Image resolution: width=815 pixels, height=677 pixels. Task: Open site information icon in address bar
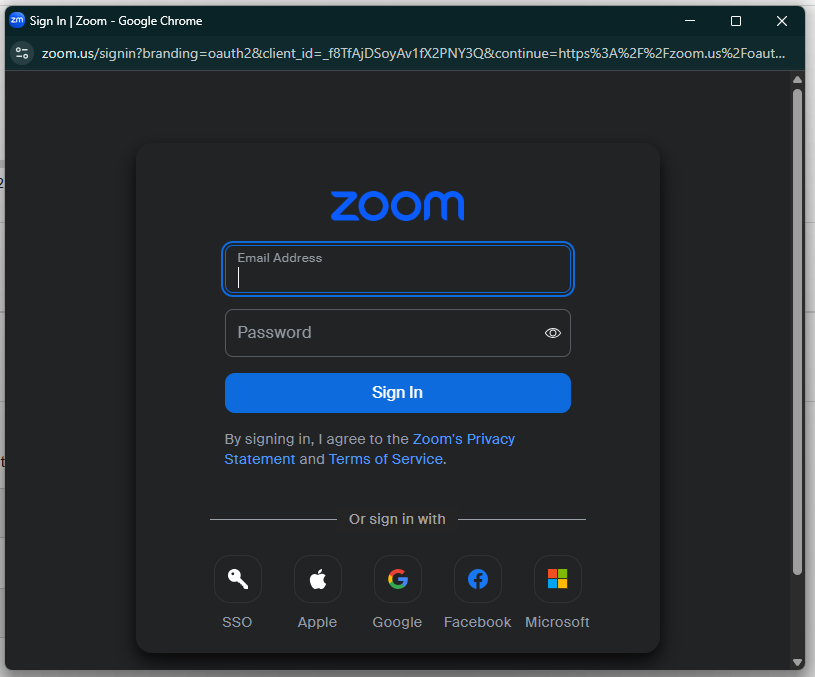point(22,53)
